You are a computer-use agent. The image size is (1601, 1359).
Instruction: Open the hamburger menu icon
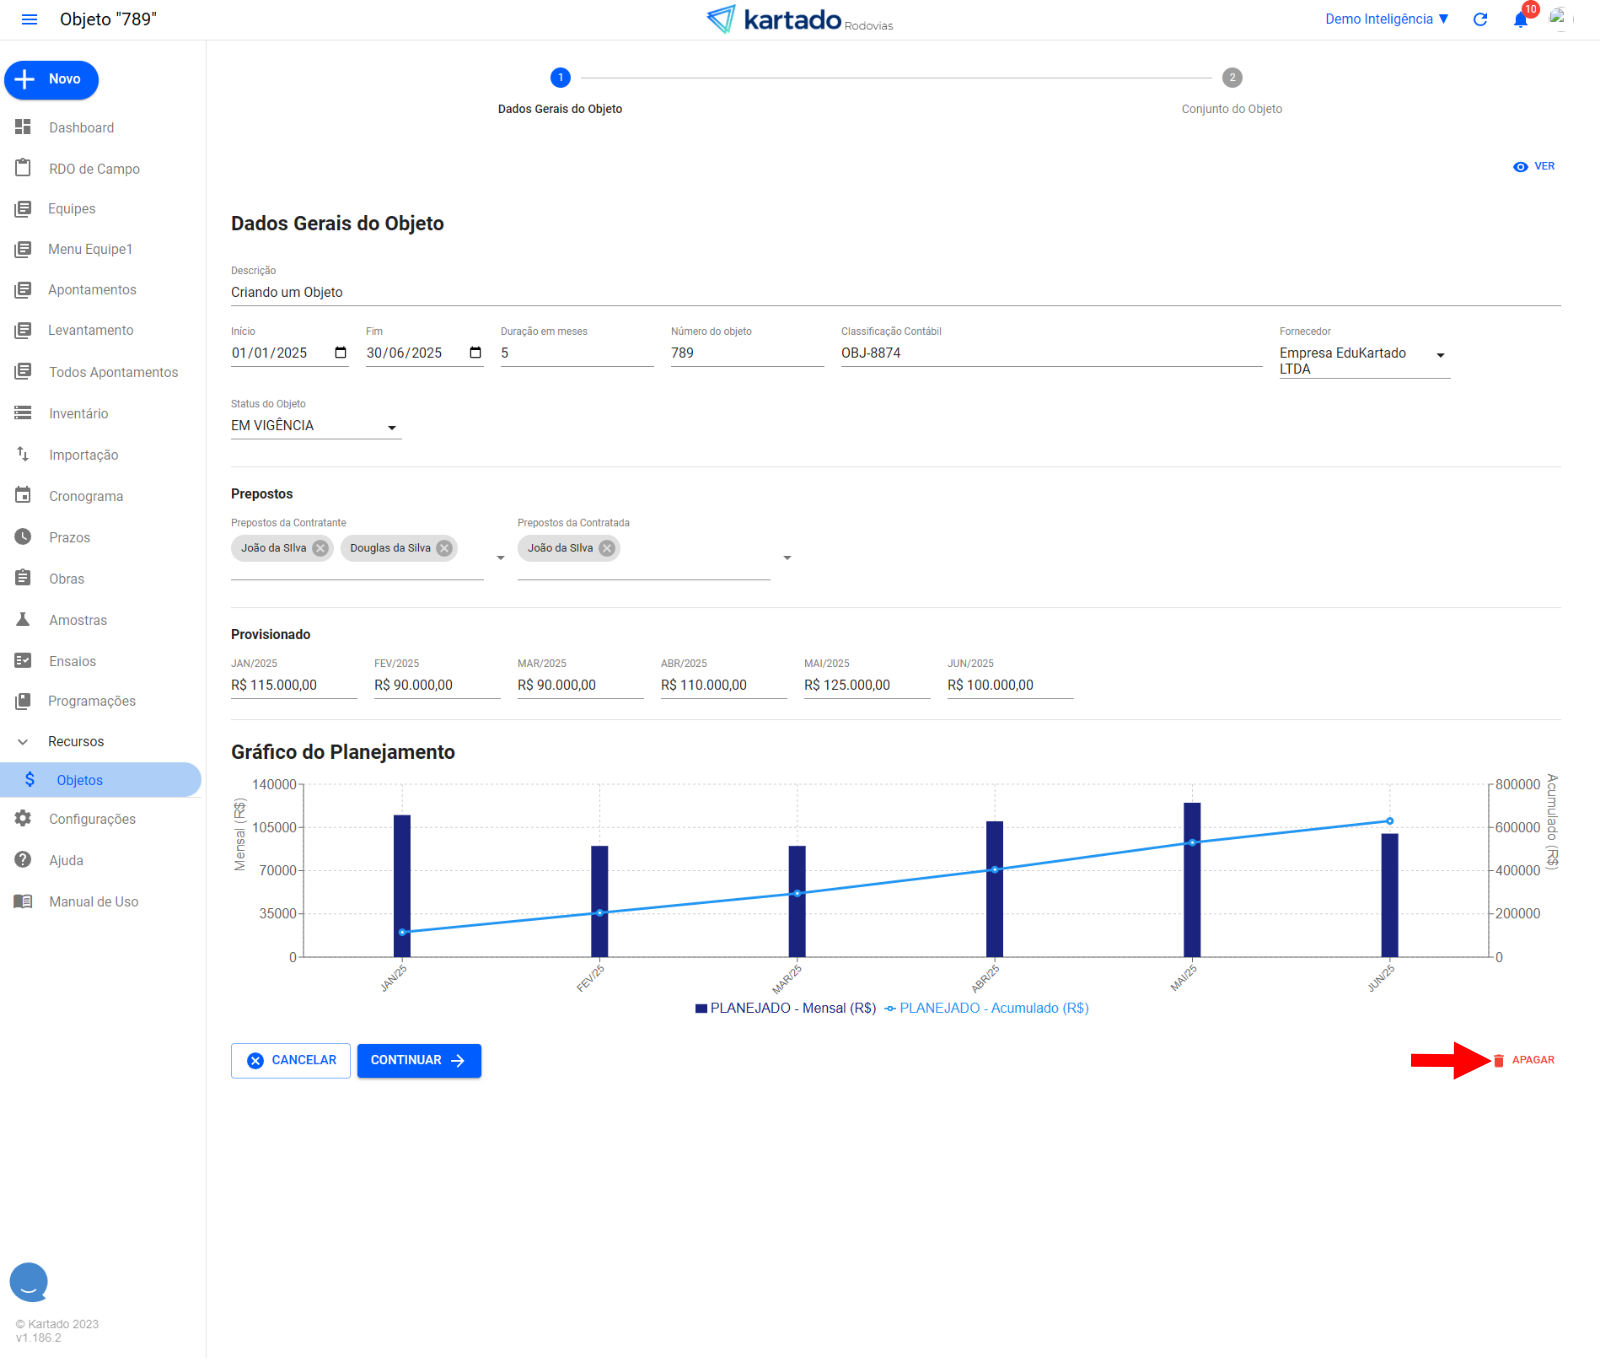click(29, 20)
